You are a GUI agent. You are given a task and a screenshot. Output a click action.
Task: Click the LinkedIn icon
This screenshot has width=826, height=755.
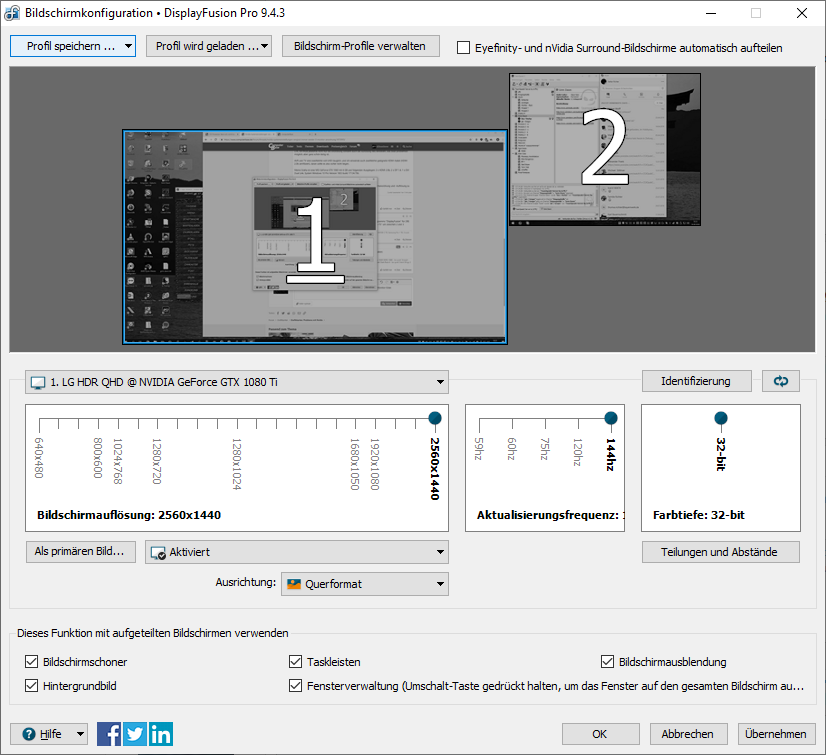pyautogui.click(x=161, y=734)
